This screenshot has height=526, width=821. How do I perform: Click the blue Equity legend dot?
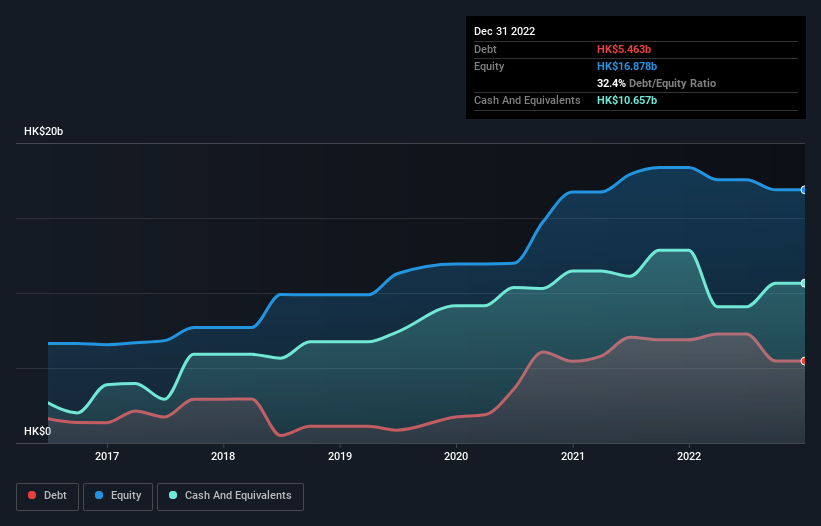tap(99, 495)
